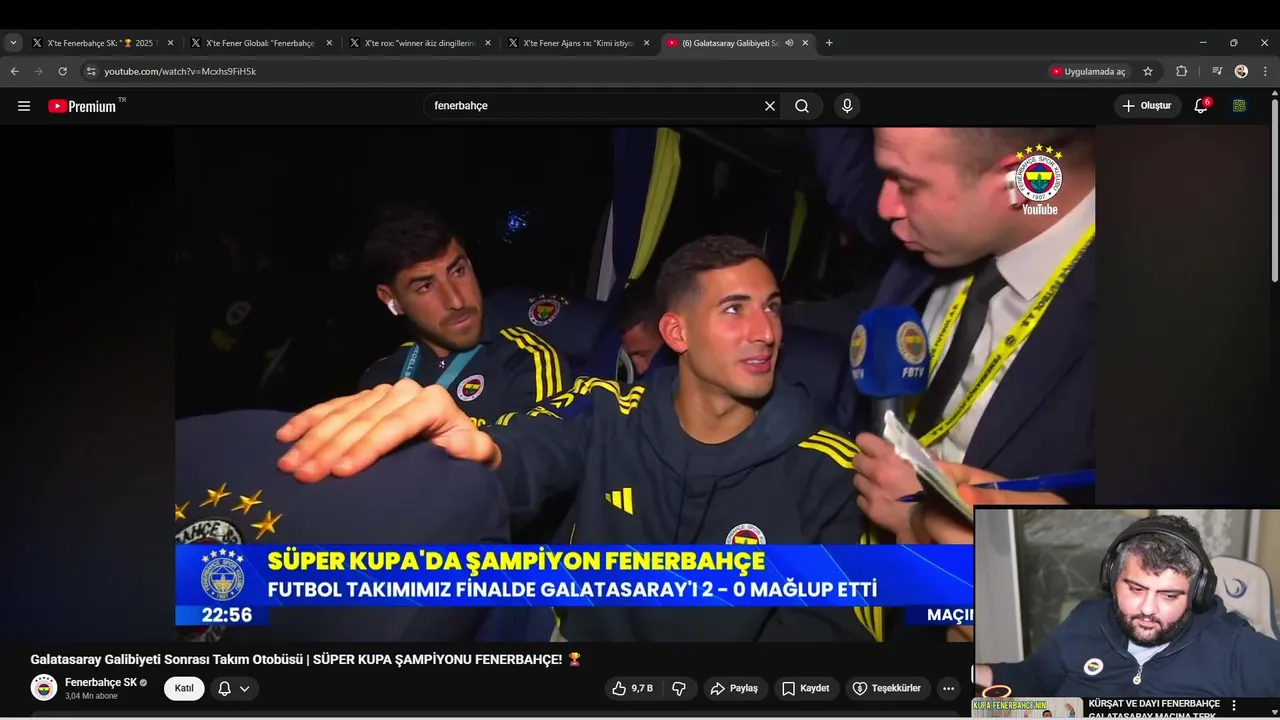Viewport: 1280px width, 720px height.
Task: View site information icon in address bar
Action: pos(91,71)
